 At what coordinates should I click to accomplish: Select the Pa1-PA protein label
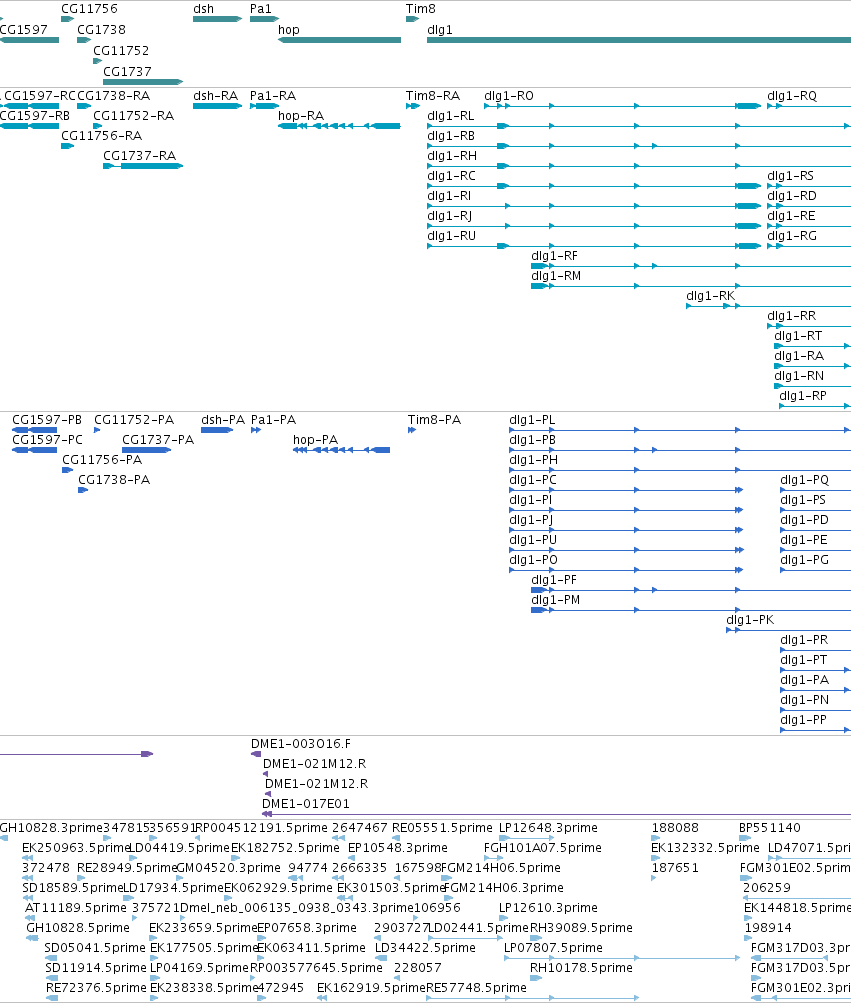(273, 420)
